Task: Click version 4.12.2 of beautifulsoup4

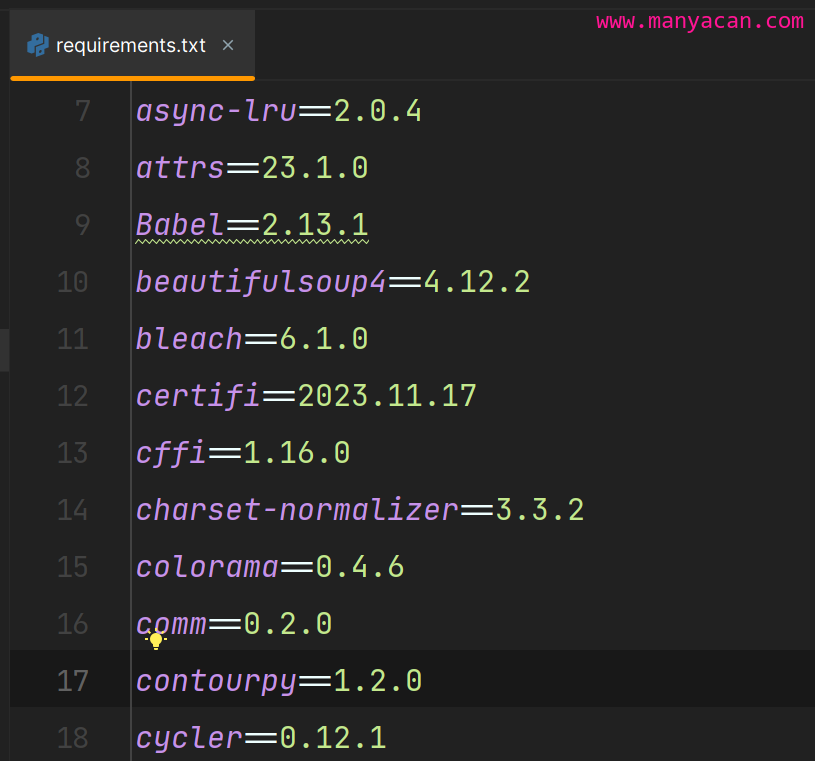Action: 477,282
